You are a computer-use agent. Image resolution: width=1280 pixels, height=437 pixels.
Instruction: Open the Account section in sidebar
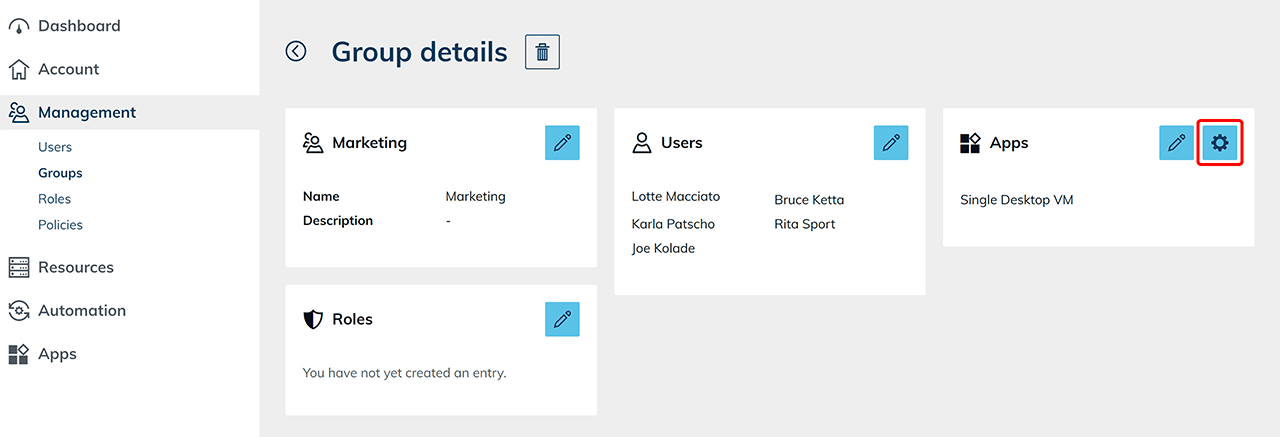point(68,69)
